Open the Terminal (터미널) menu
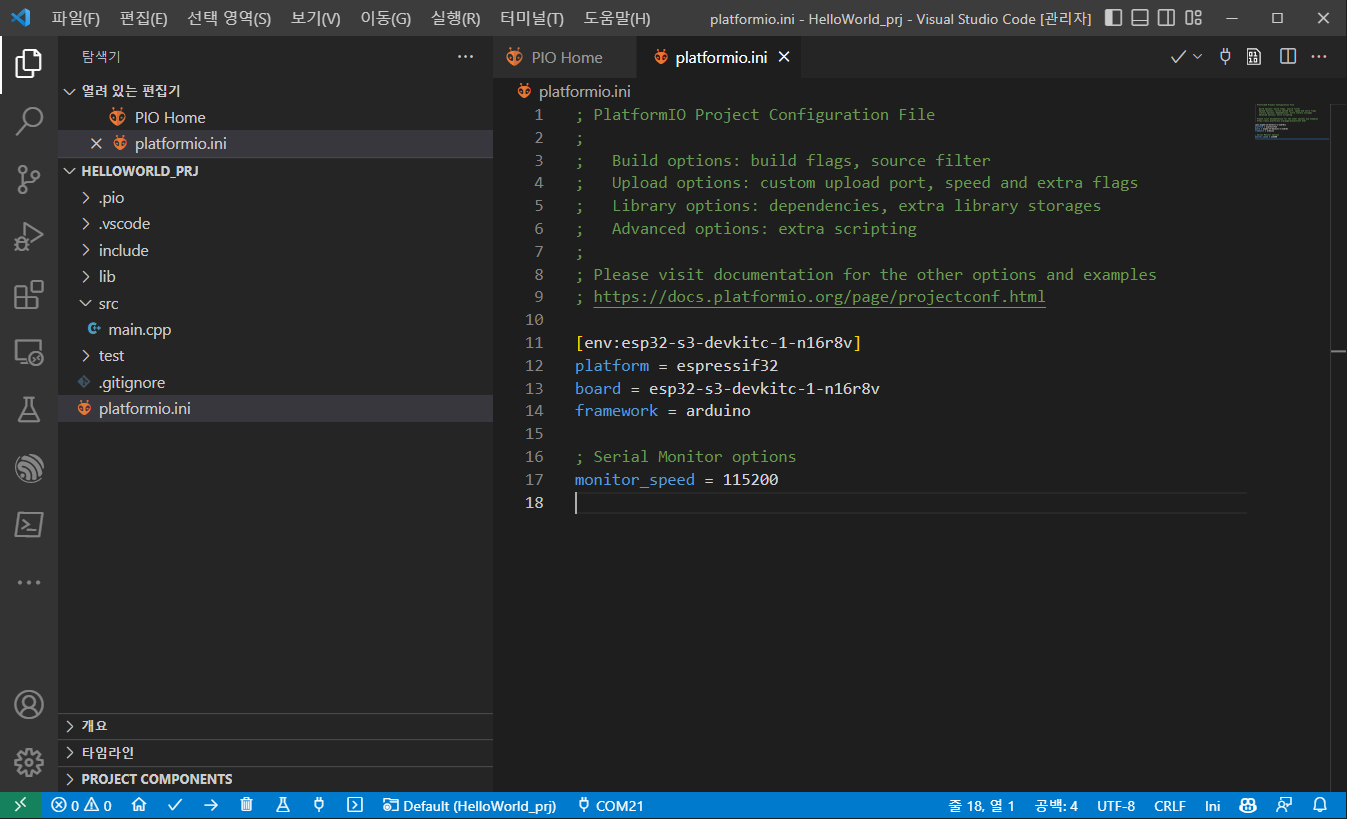 (532, 18)
